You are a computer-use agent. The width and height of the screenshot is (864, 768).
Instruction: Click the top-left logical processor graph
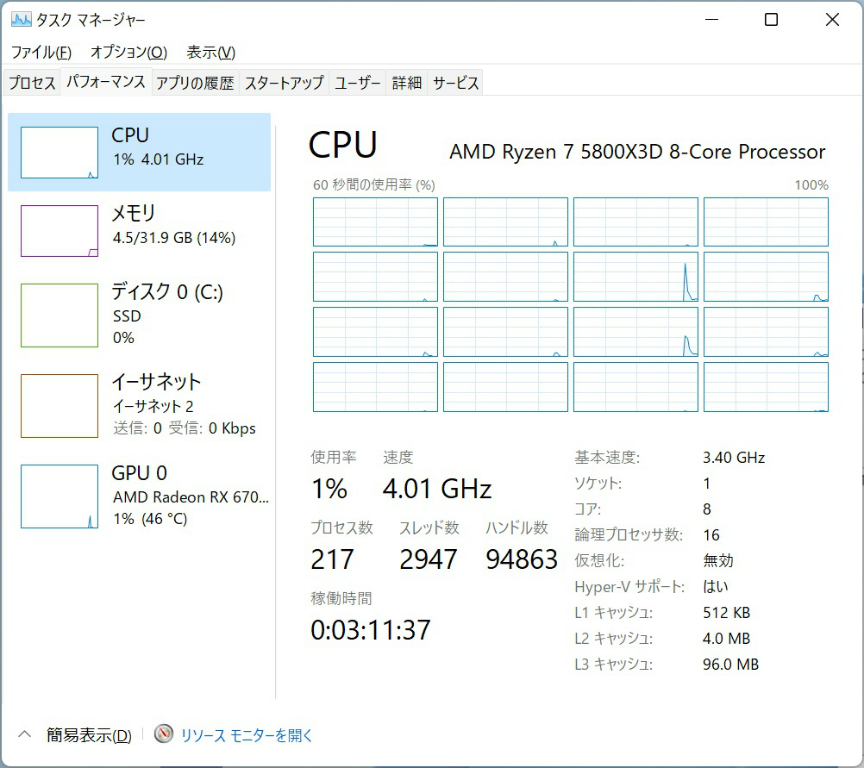click(375, 222)
